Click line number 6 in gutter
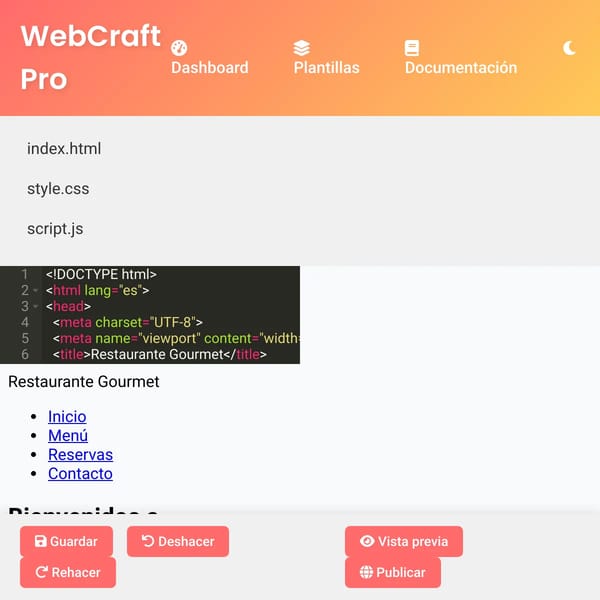Viewport: 600px width, 600px height. tap(25, 355)
